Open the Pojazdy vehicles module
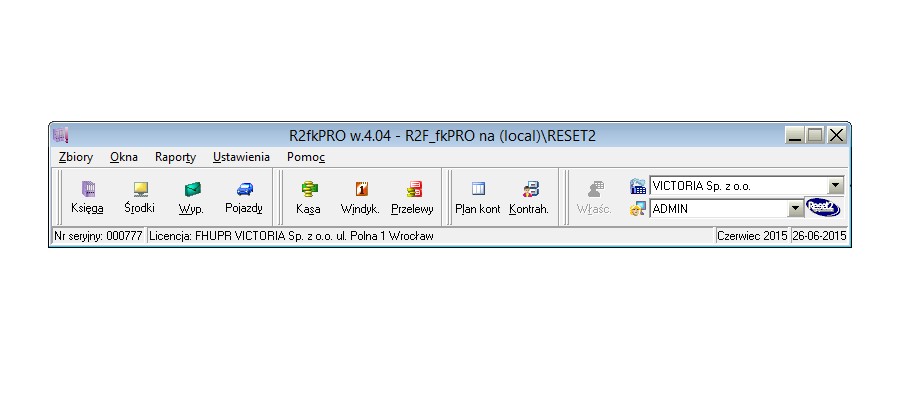The height and width of the screenshot is (401, 899). click(x=244, y=197)
